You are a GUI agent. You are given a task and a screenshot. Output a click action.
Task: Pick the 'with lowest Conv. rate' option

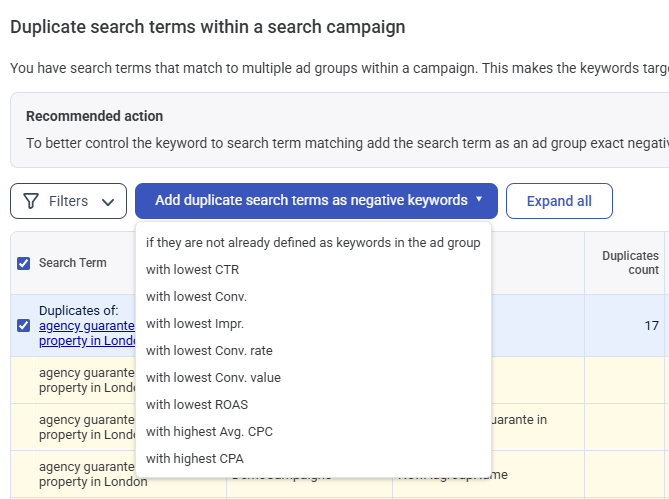[x=209, y=351]
